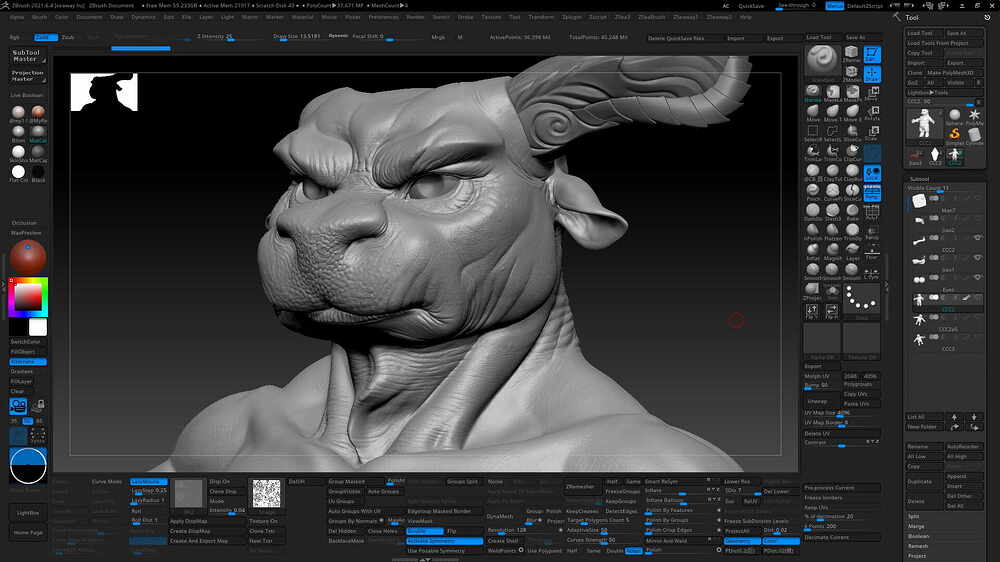Pick the ClipCurve brush

coord(852,153)
